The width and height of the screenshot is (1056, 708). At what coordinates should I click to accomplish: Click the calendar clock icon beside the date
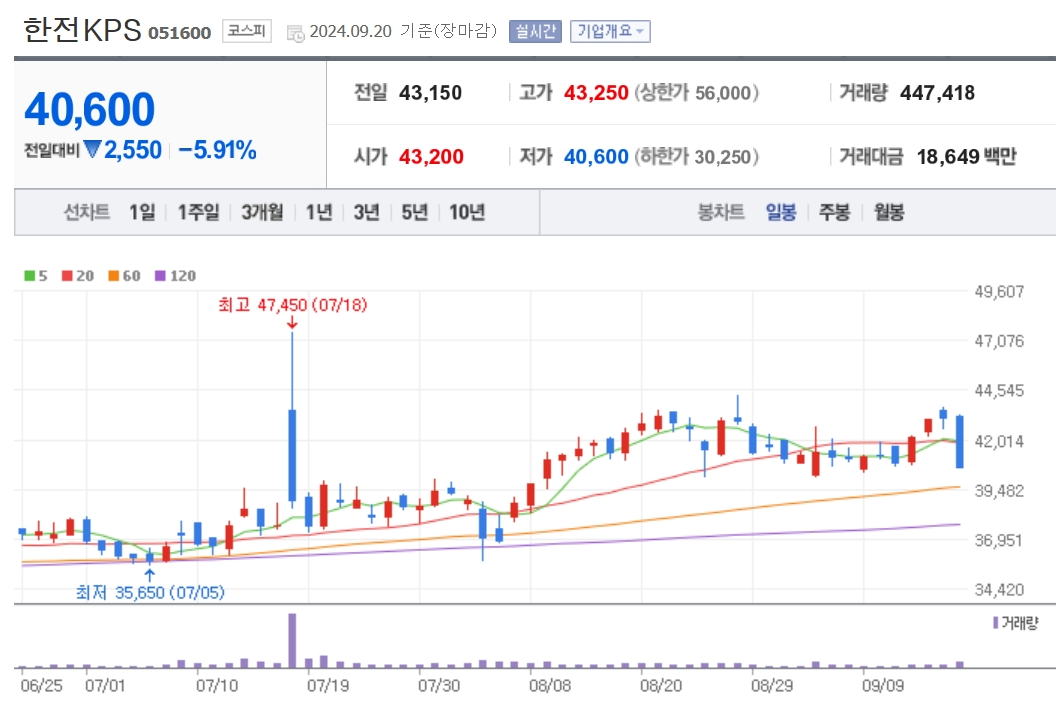296,33
